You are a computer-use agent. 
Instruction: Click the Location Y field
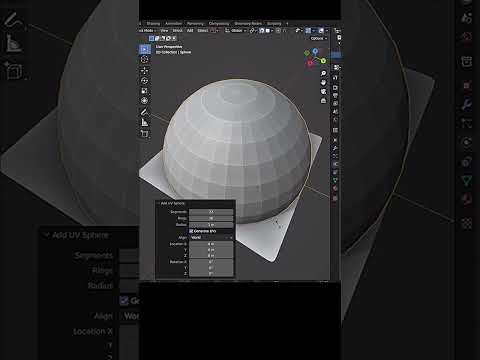click(211, 250)
